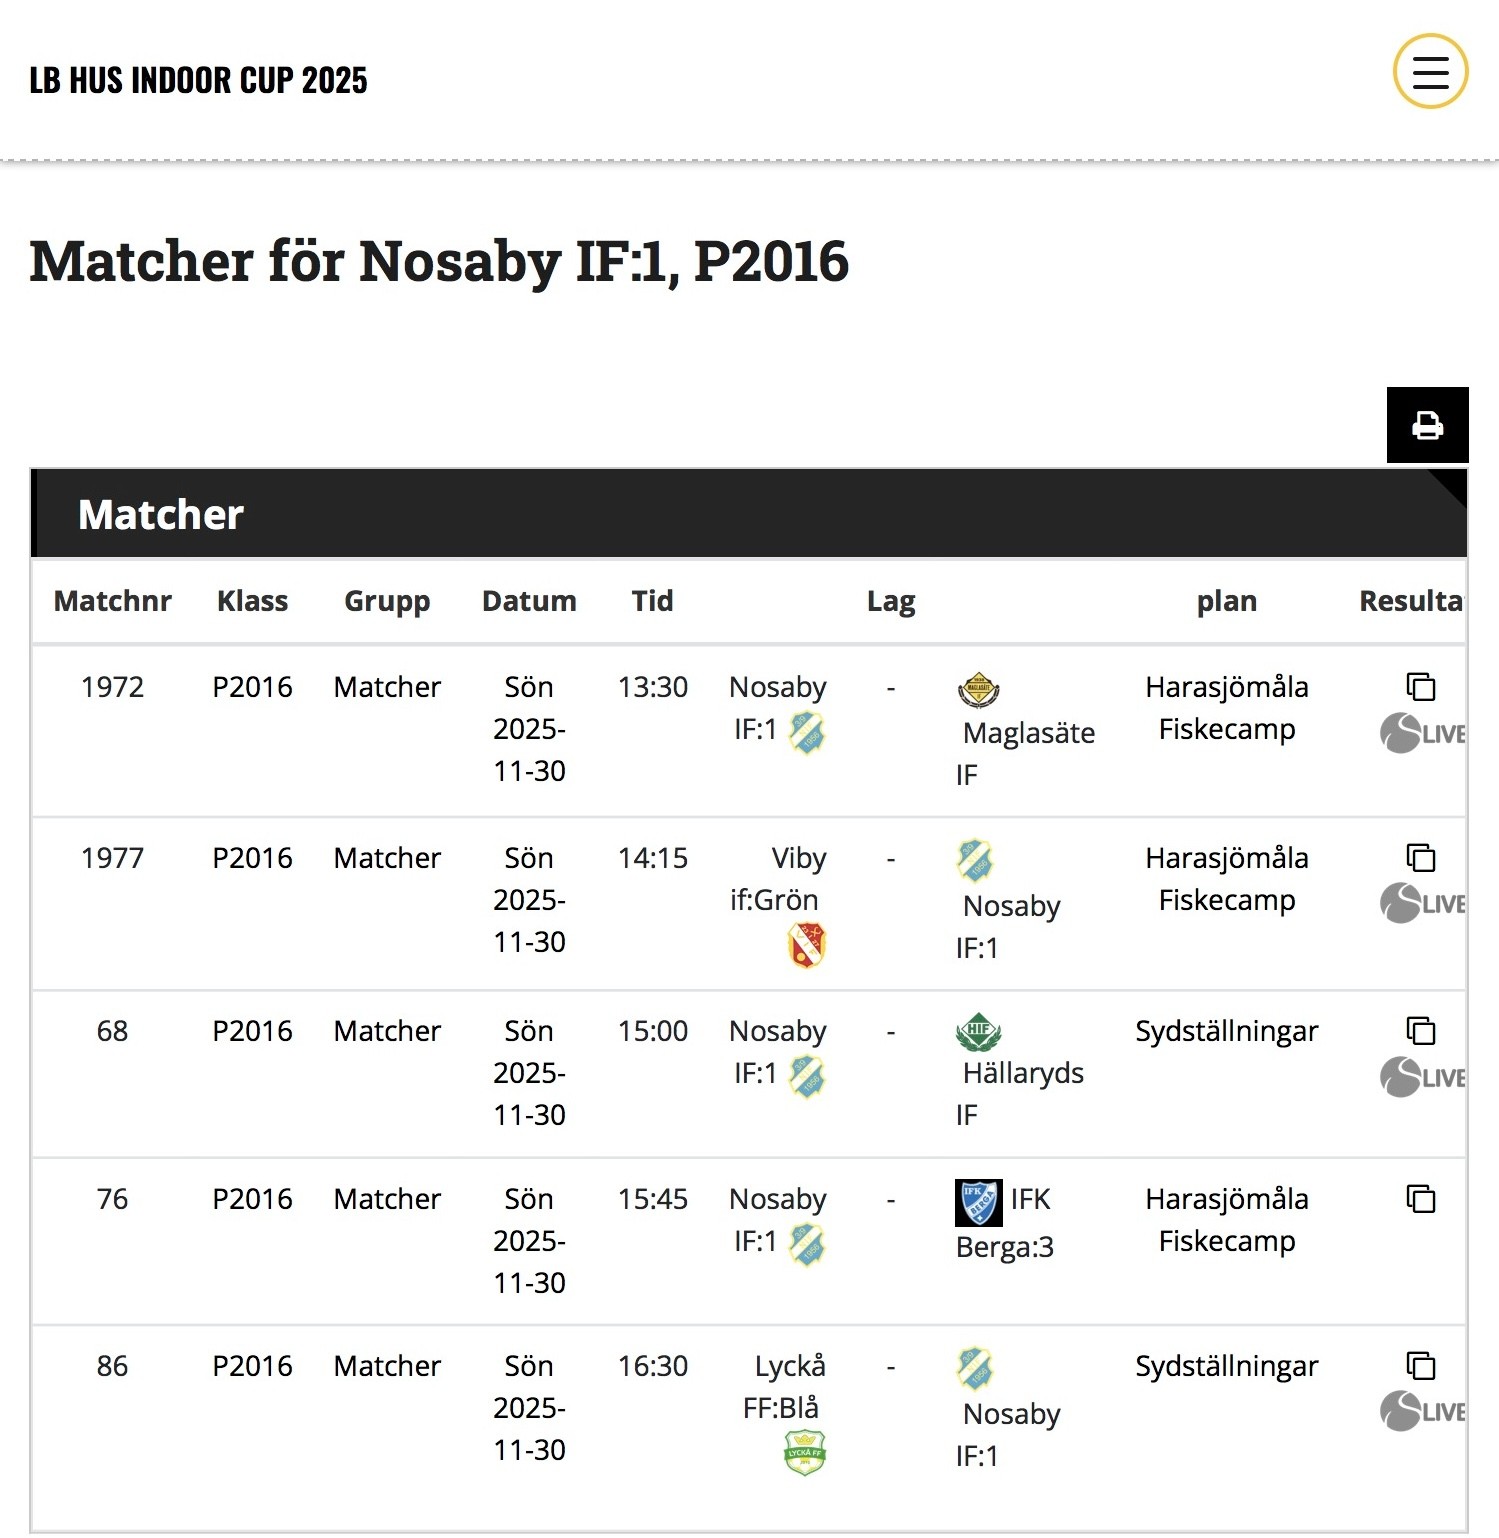The width and height of the screenshot is (1499, 1538).
Task: Click the print icon button
Action: (1427, 425)
